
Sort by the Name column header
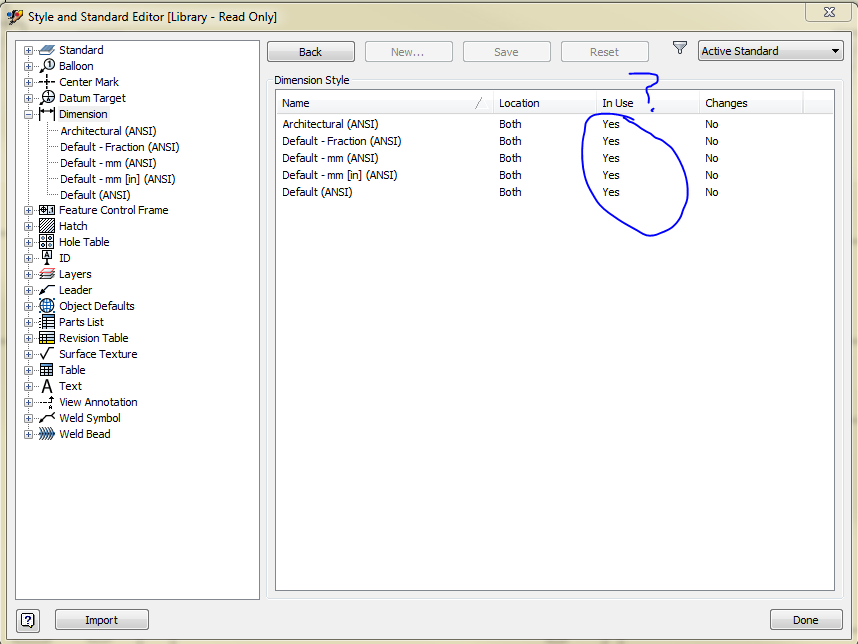[x=384, y=103]
